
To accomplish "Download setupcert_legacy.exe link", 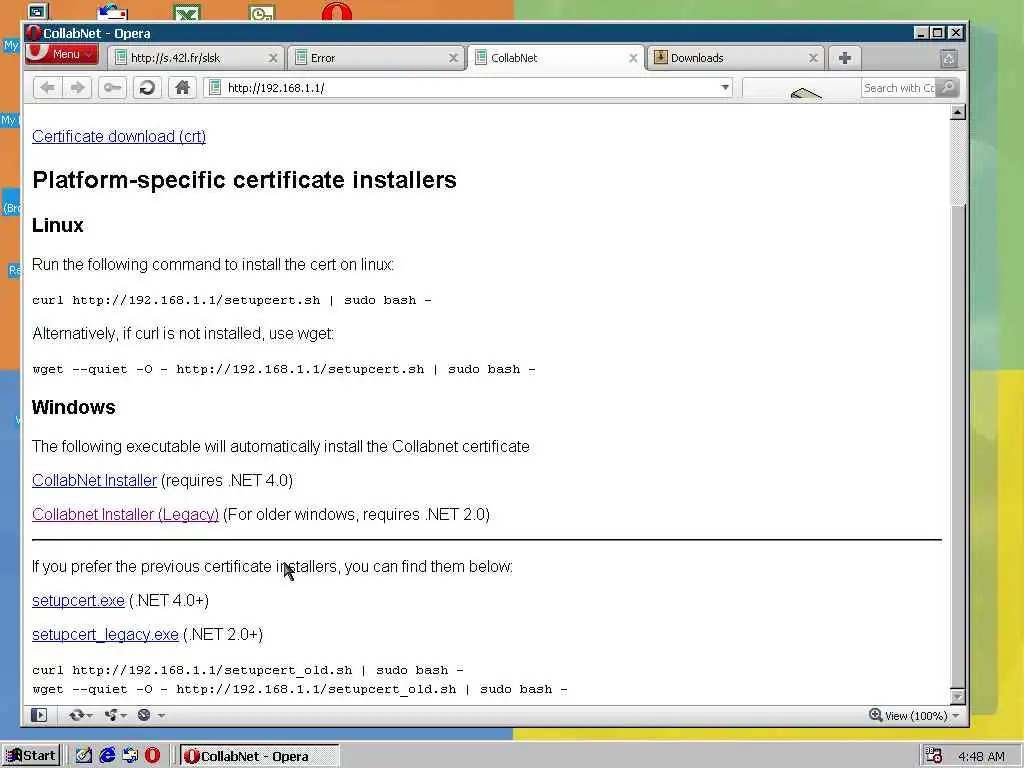I will pos(105,635).
